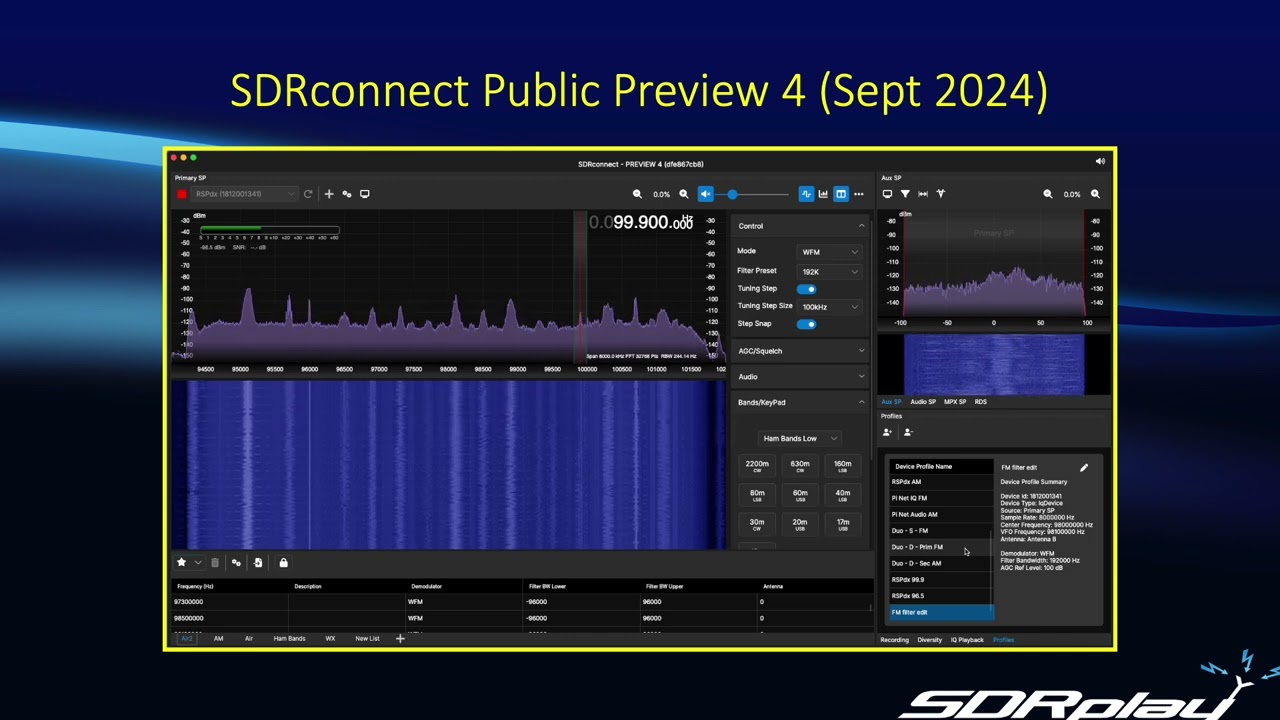Open the RSPdx device selection dropdown
The image size is (1280, 720).
[x=244, y=194]
